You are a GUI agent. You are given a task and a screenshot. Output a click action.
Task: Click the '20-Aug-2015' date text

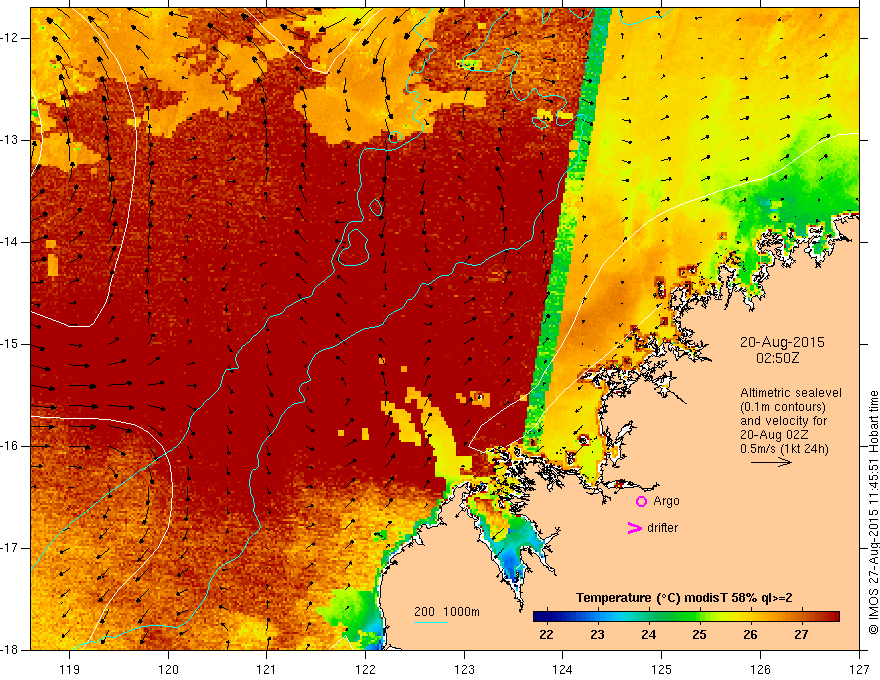point(782,342)
